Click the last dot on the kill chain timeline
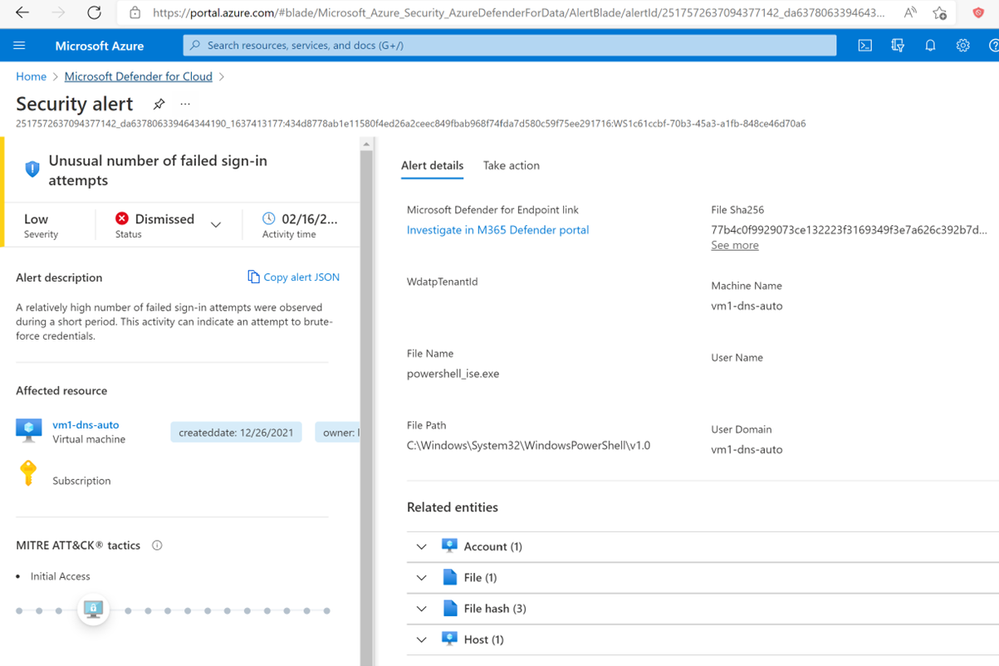This screenshot has width=999, height=666. [327, 611]
